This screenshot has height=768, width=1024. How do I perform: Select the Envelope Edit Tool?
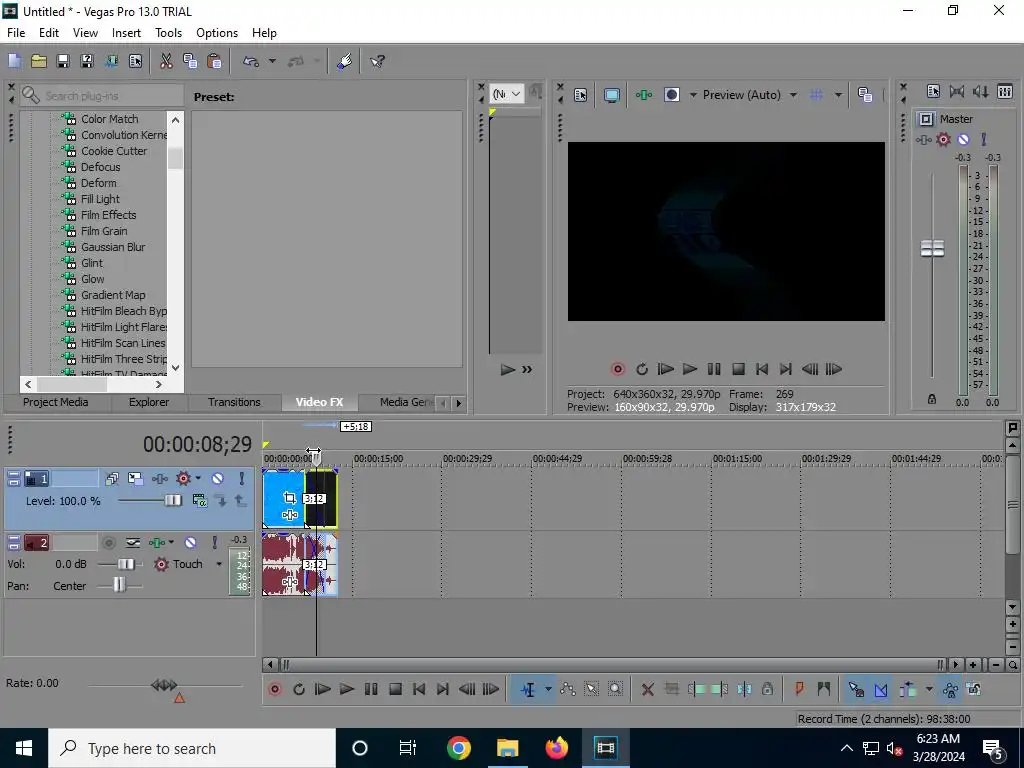[x=568, y=689]
